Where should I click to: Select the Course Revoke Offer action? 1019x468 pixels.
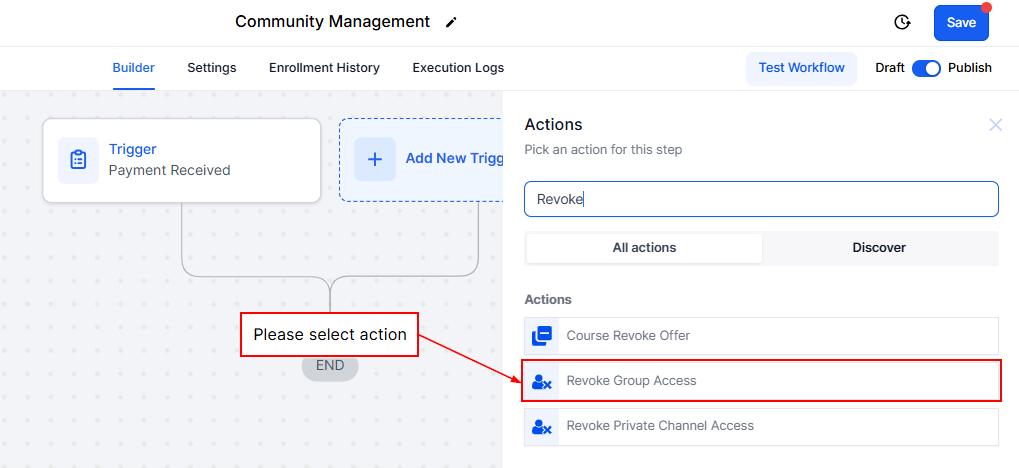coord(761,336)
